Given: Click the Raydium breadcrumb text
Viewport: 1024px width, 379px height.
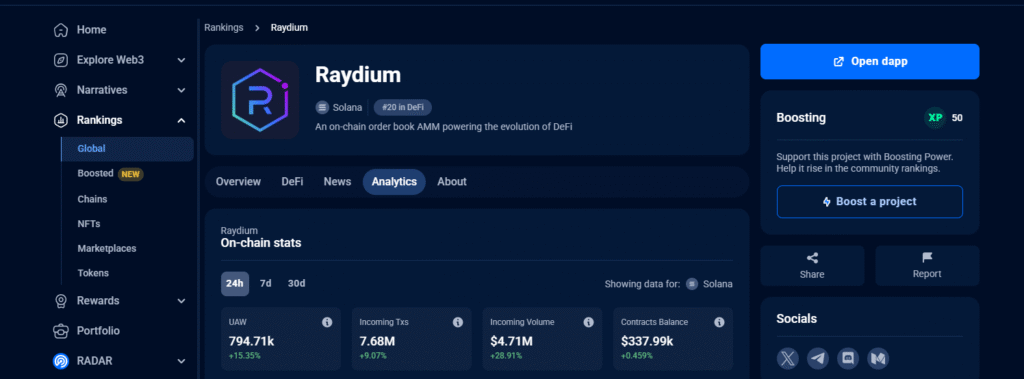Looking at the screenshot, I should coord(289,27).
